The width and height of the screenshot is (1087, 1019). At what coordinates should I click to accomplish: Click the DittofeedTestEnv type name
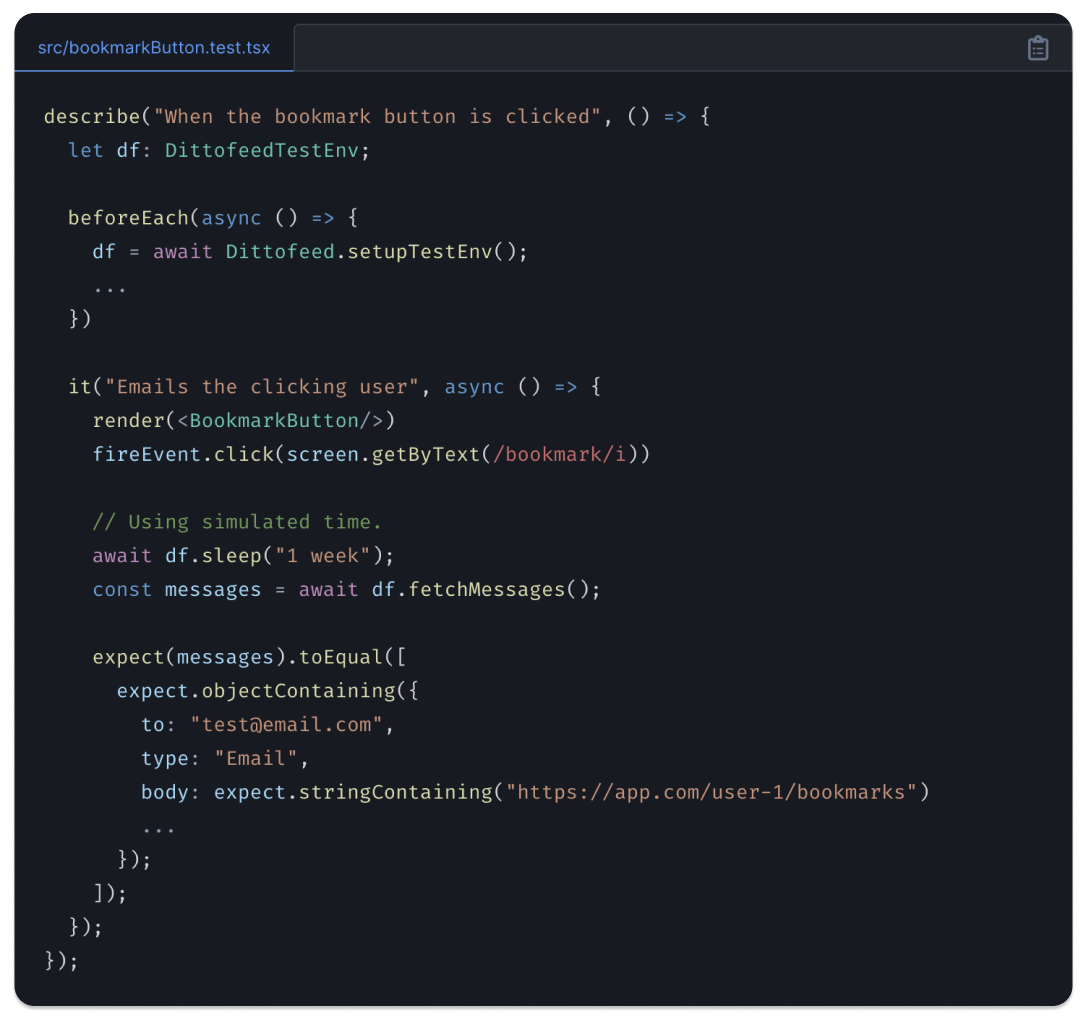point(267,151)
